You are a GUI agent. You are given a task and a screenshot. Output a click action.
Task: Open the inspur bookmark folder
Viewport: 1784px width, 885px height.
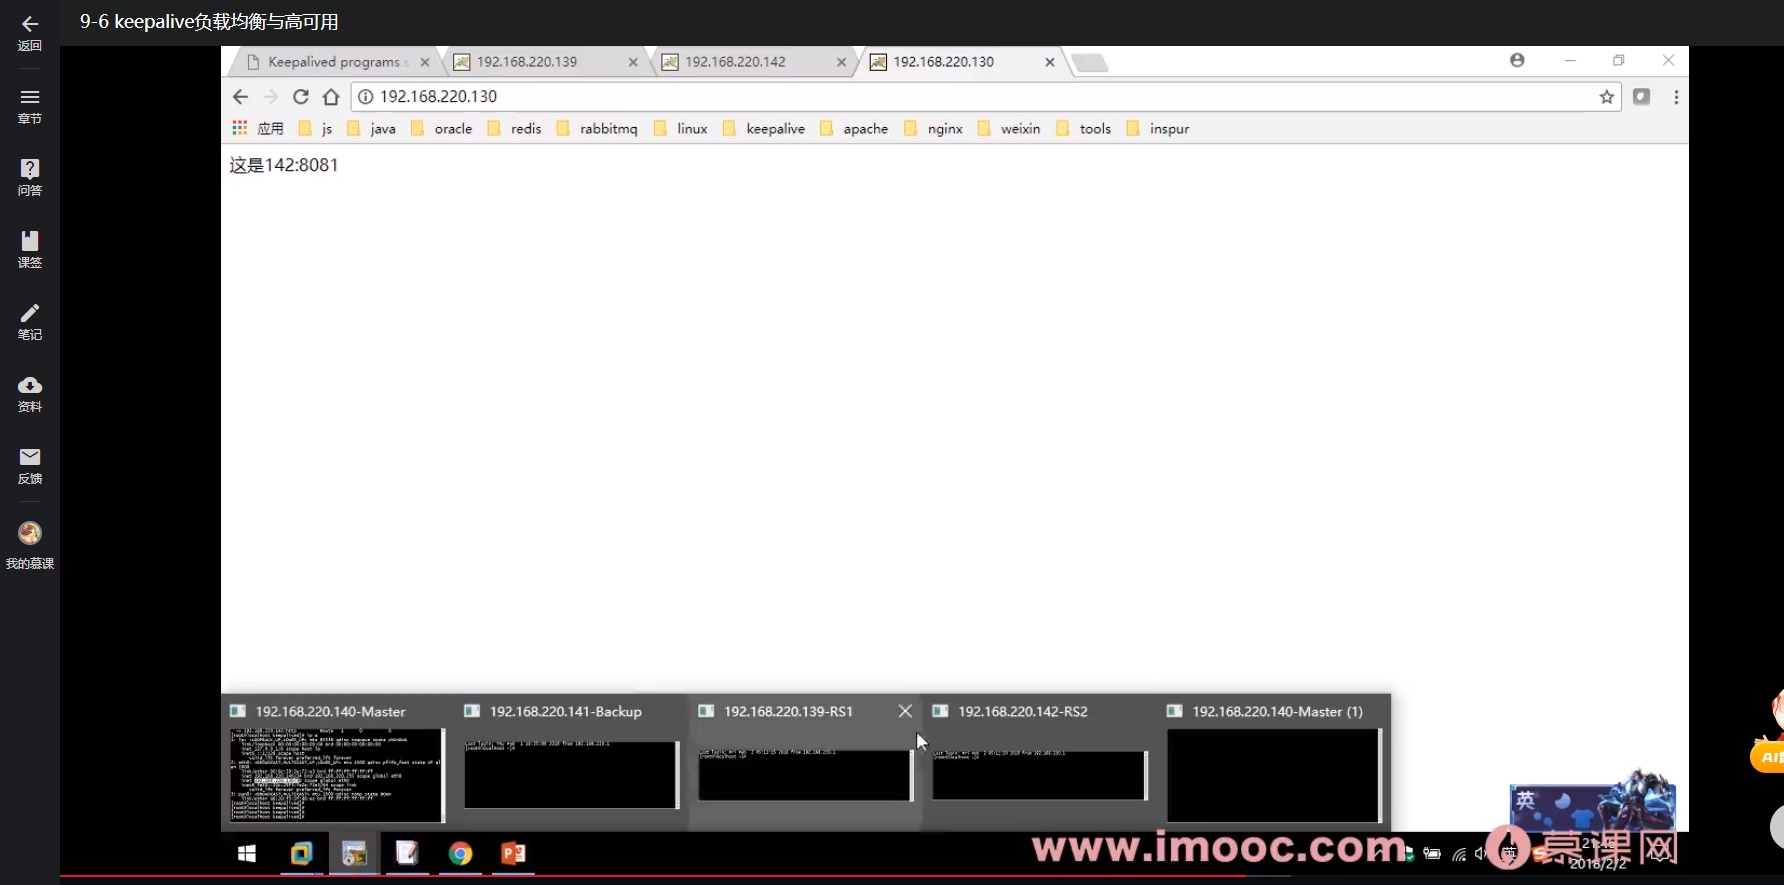pos(1158,128)
